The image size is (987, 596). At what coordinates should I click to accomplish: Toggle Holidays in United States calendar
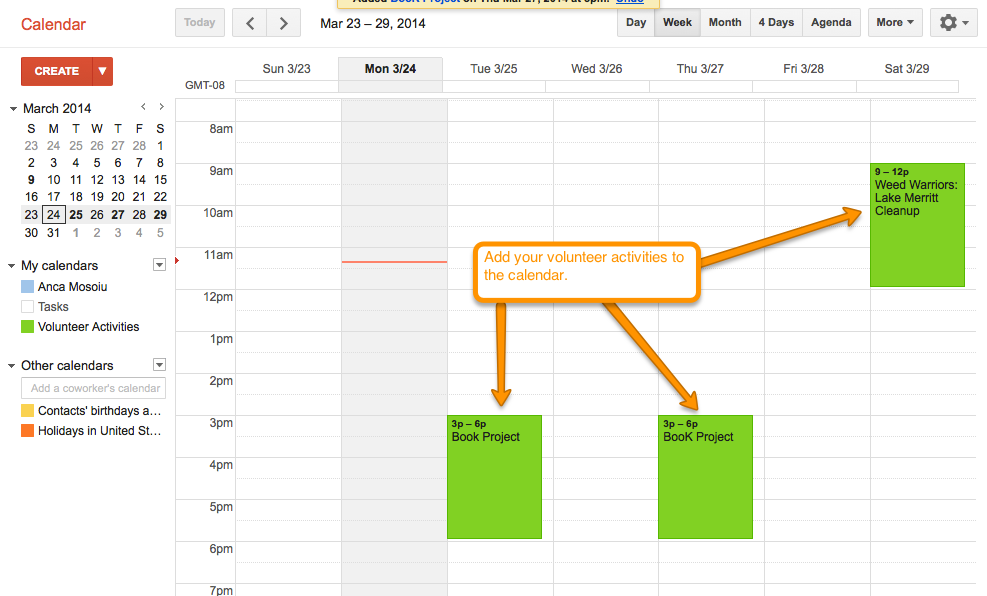(x=27, y=431)
